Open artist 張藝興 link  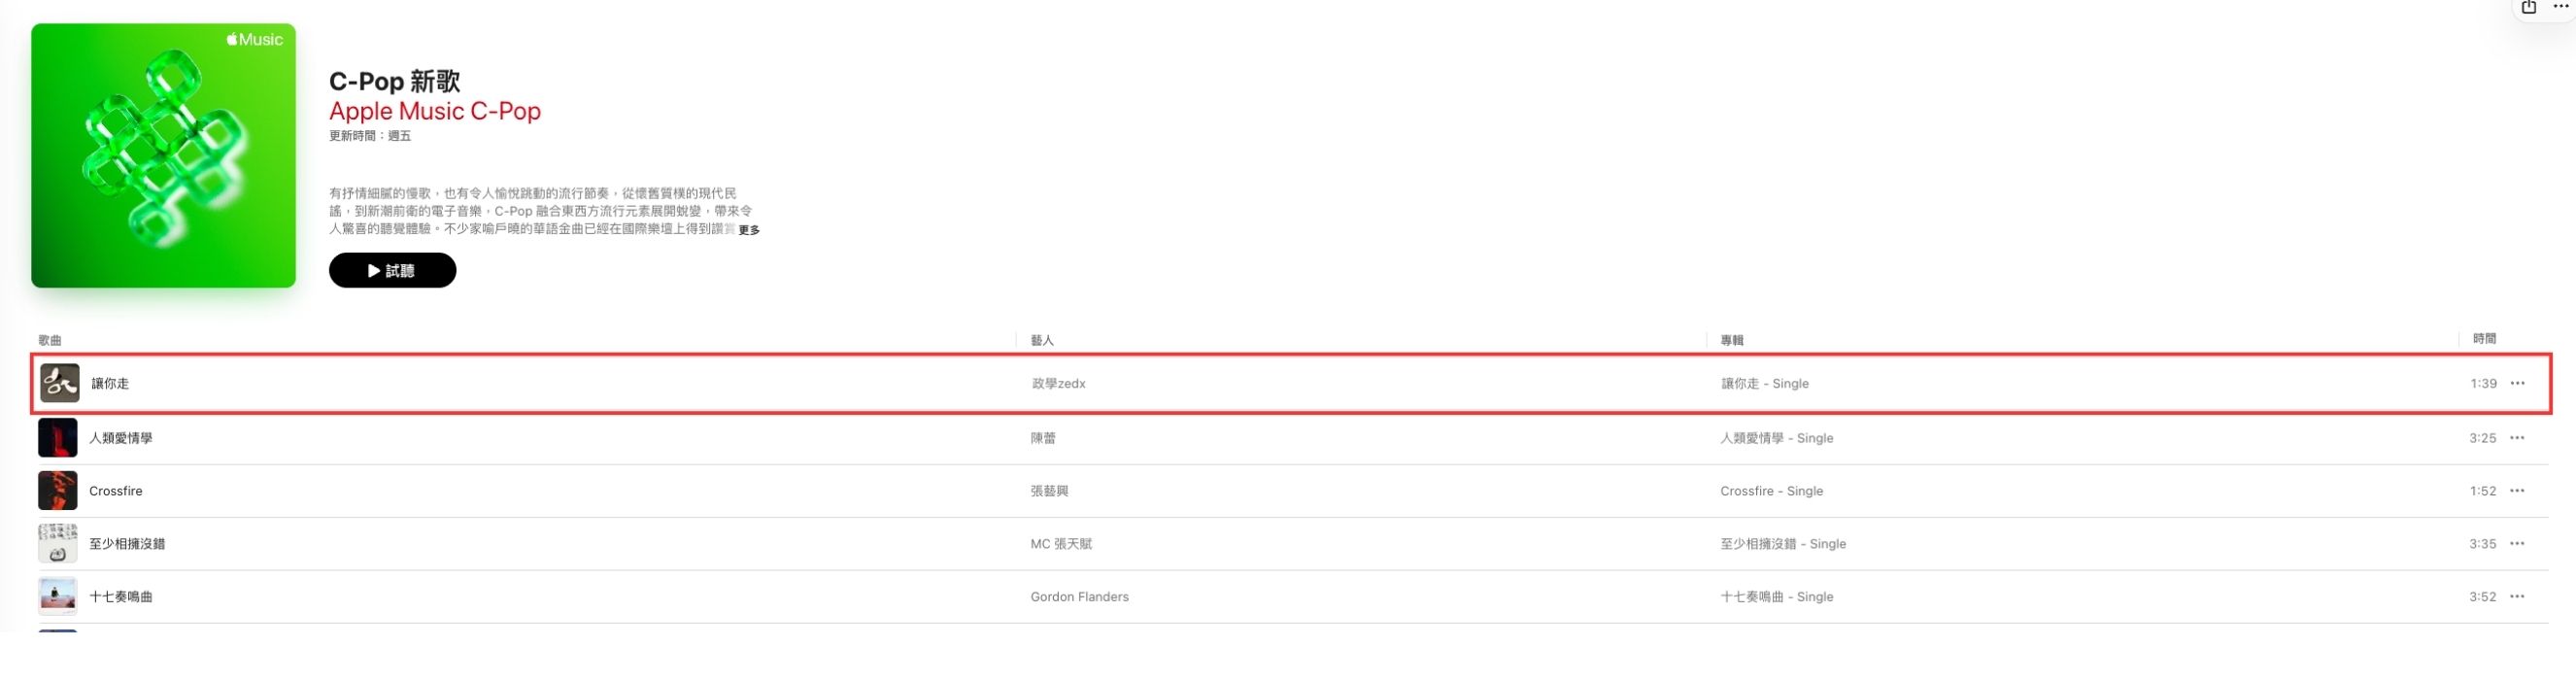(1049, 491)
